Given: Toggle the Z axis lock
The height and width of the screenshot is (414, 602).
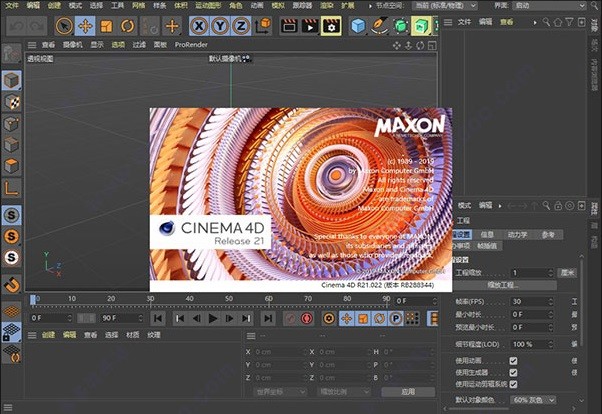Looking at the screenshot, I should pos(241,26).
